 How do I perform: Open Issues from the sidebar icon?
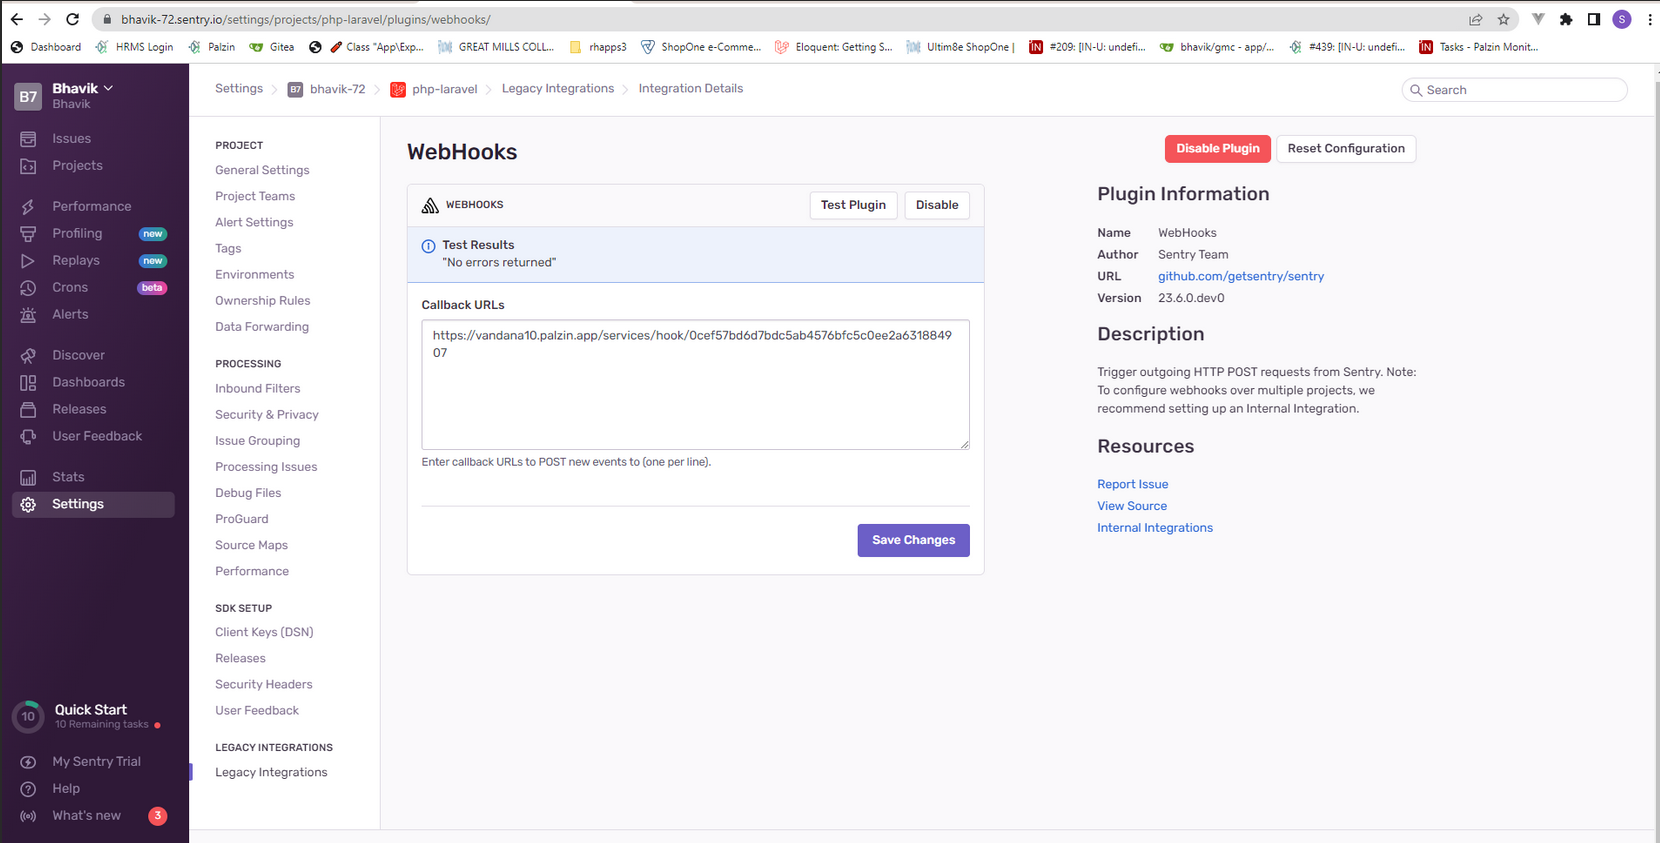[x=28, y=139]
